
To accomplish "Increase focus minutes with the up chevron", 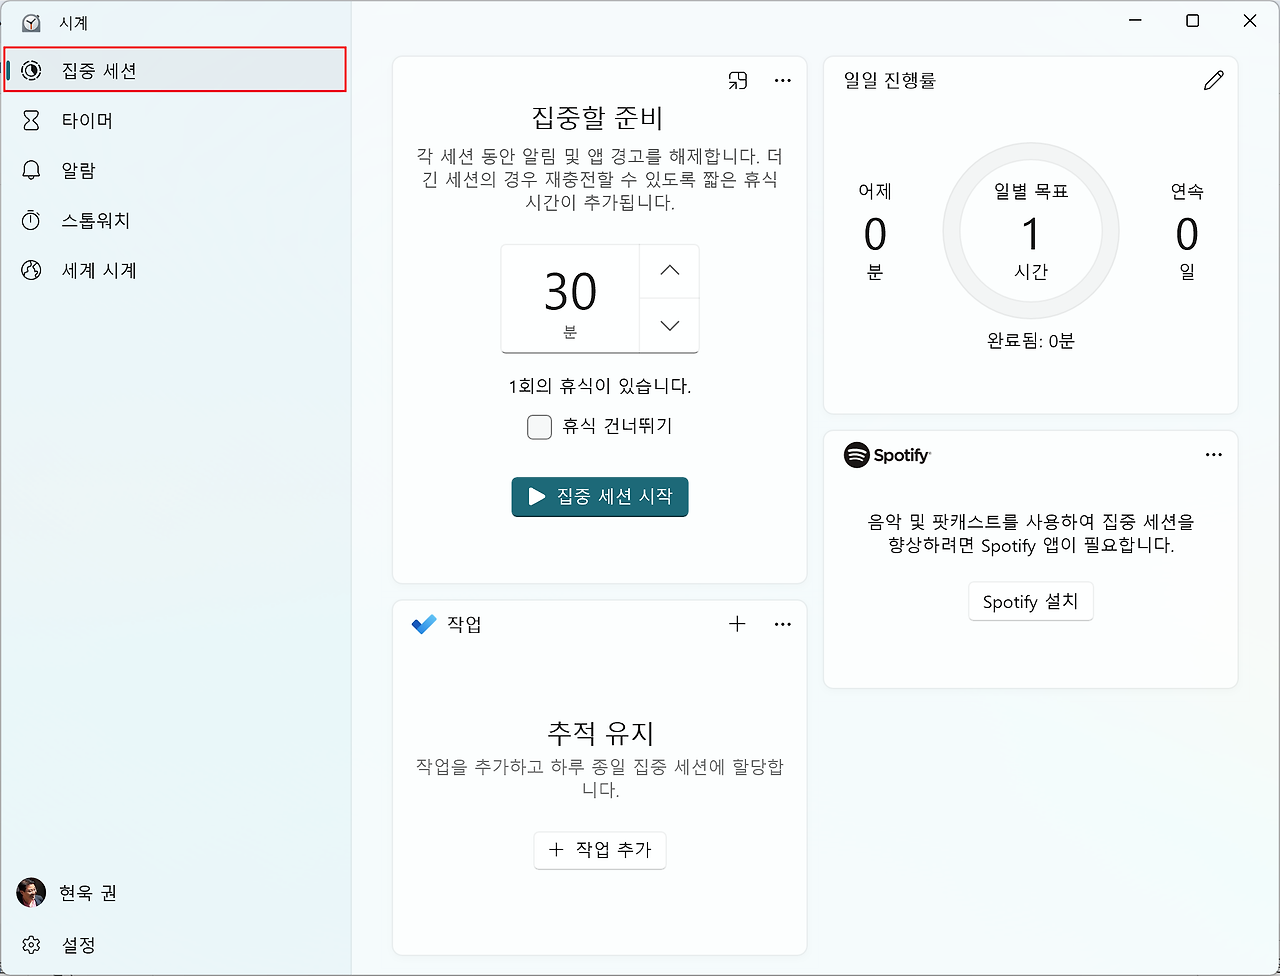I will pos(668,271).
